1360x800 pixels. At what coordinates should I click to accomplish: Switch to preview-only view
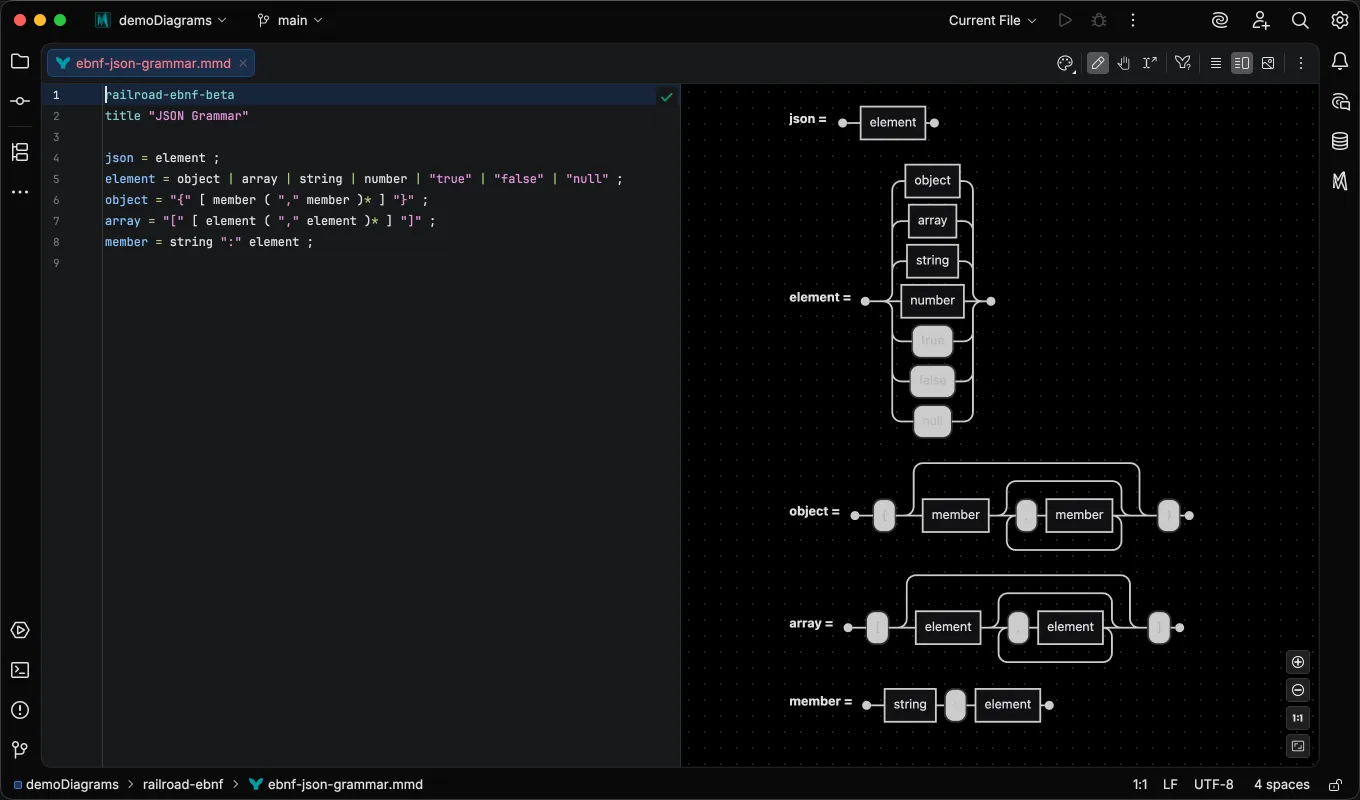pyautogui.click(x=1268, y=63)
